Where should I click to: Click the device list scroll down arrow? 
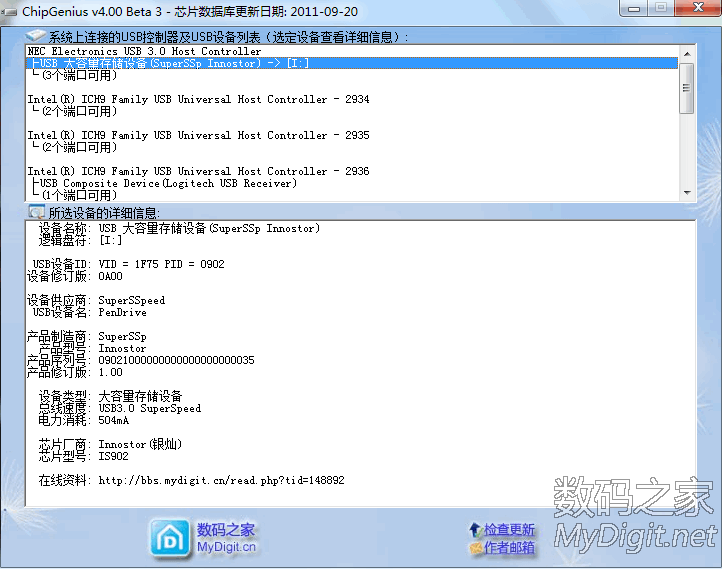point(687,193)
